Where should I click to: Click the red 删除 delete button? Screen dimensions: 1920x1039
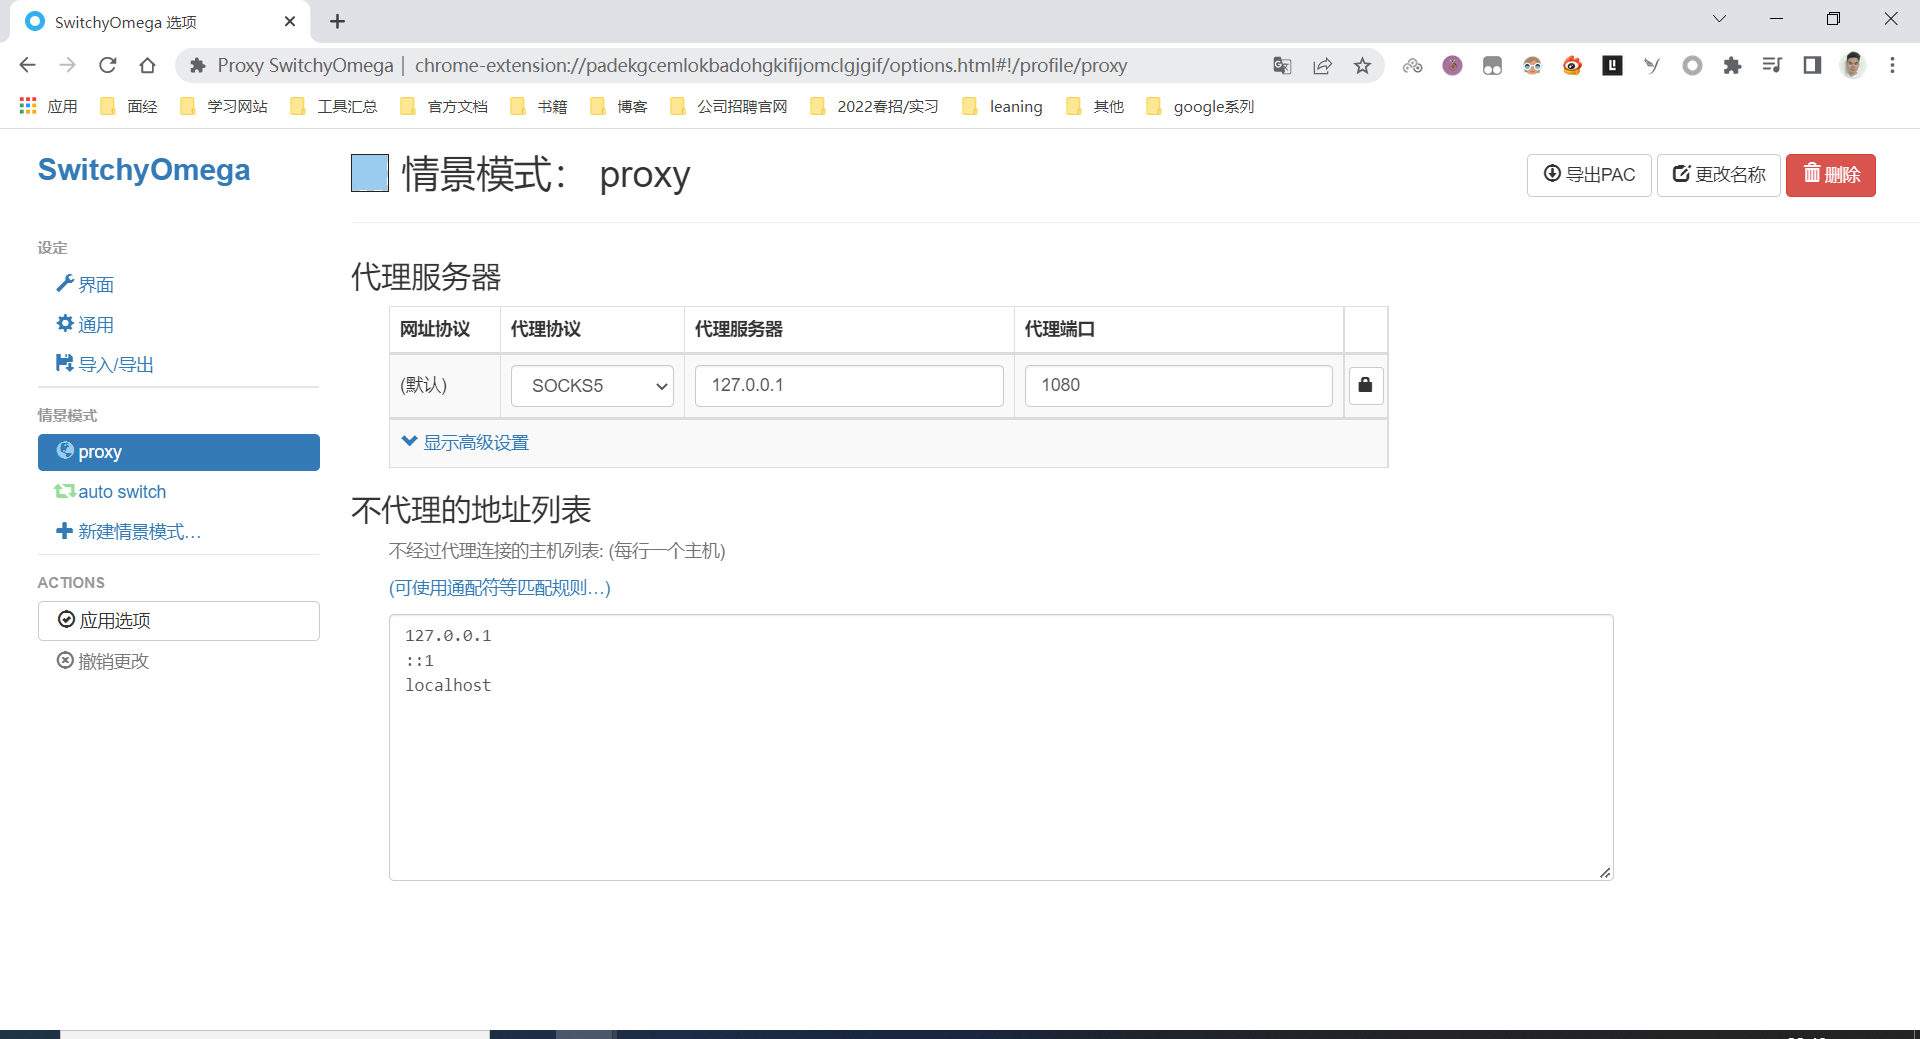pos(1831,175)
